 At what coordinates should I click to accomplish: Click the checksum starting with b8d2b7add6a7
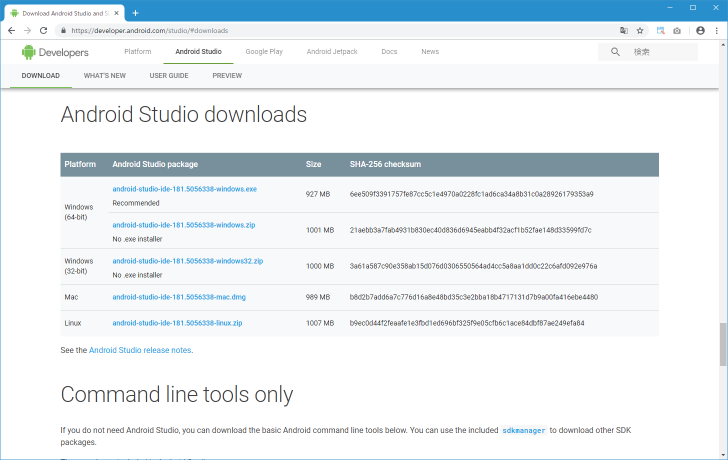point(474,297)
